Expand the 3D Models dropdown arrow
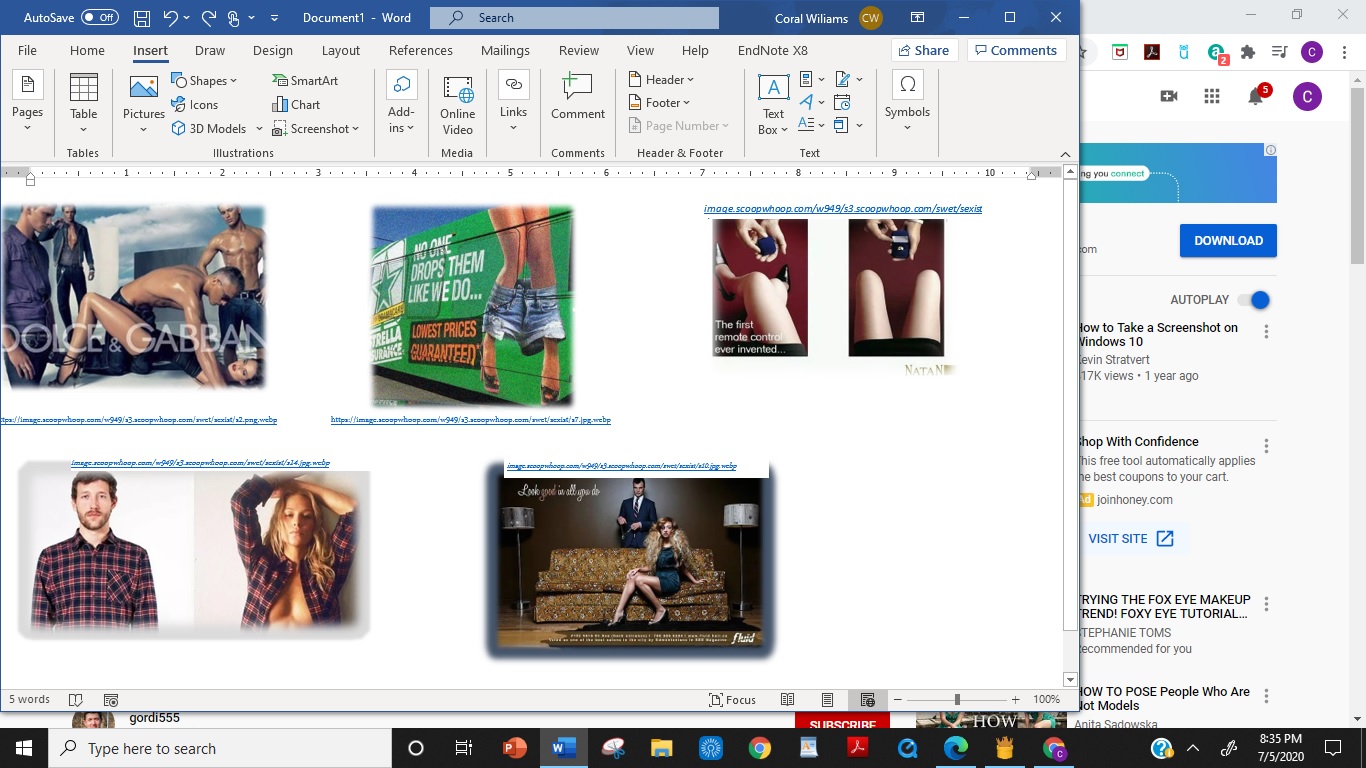 pyautogui.click(x=259, y=129)
